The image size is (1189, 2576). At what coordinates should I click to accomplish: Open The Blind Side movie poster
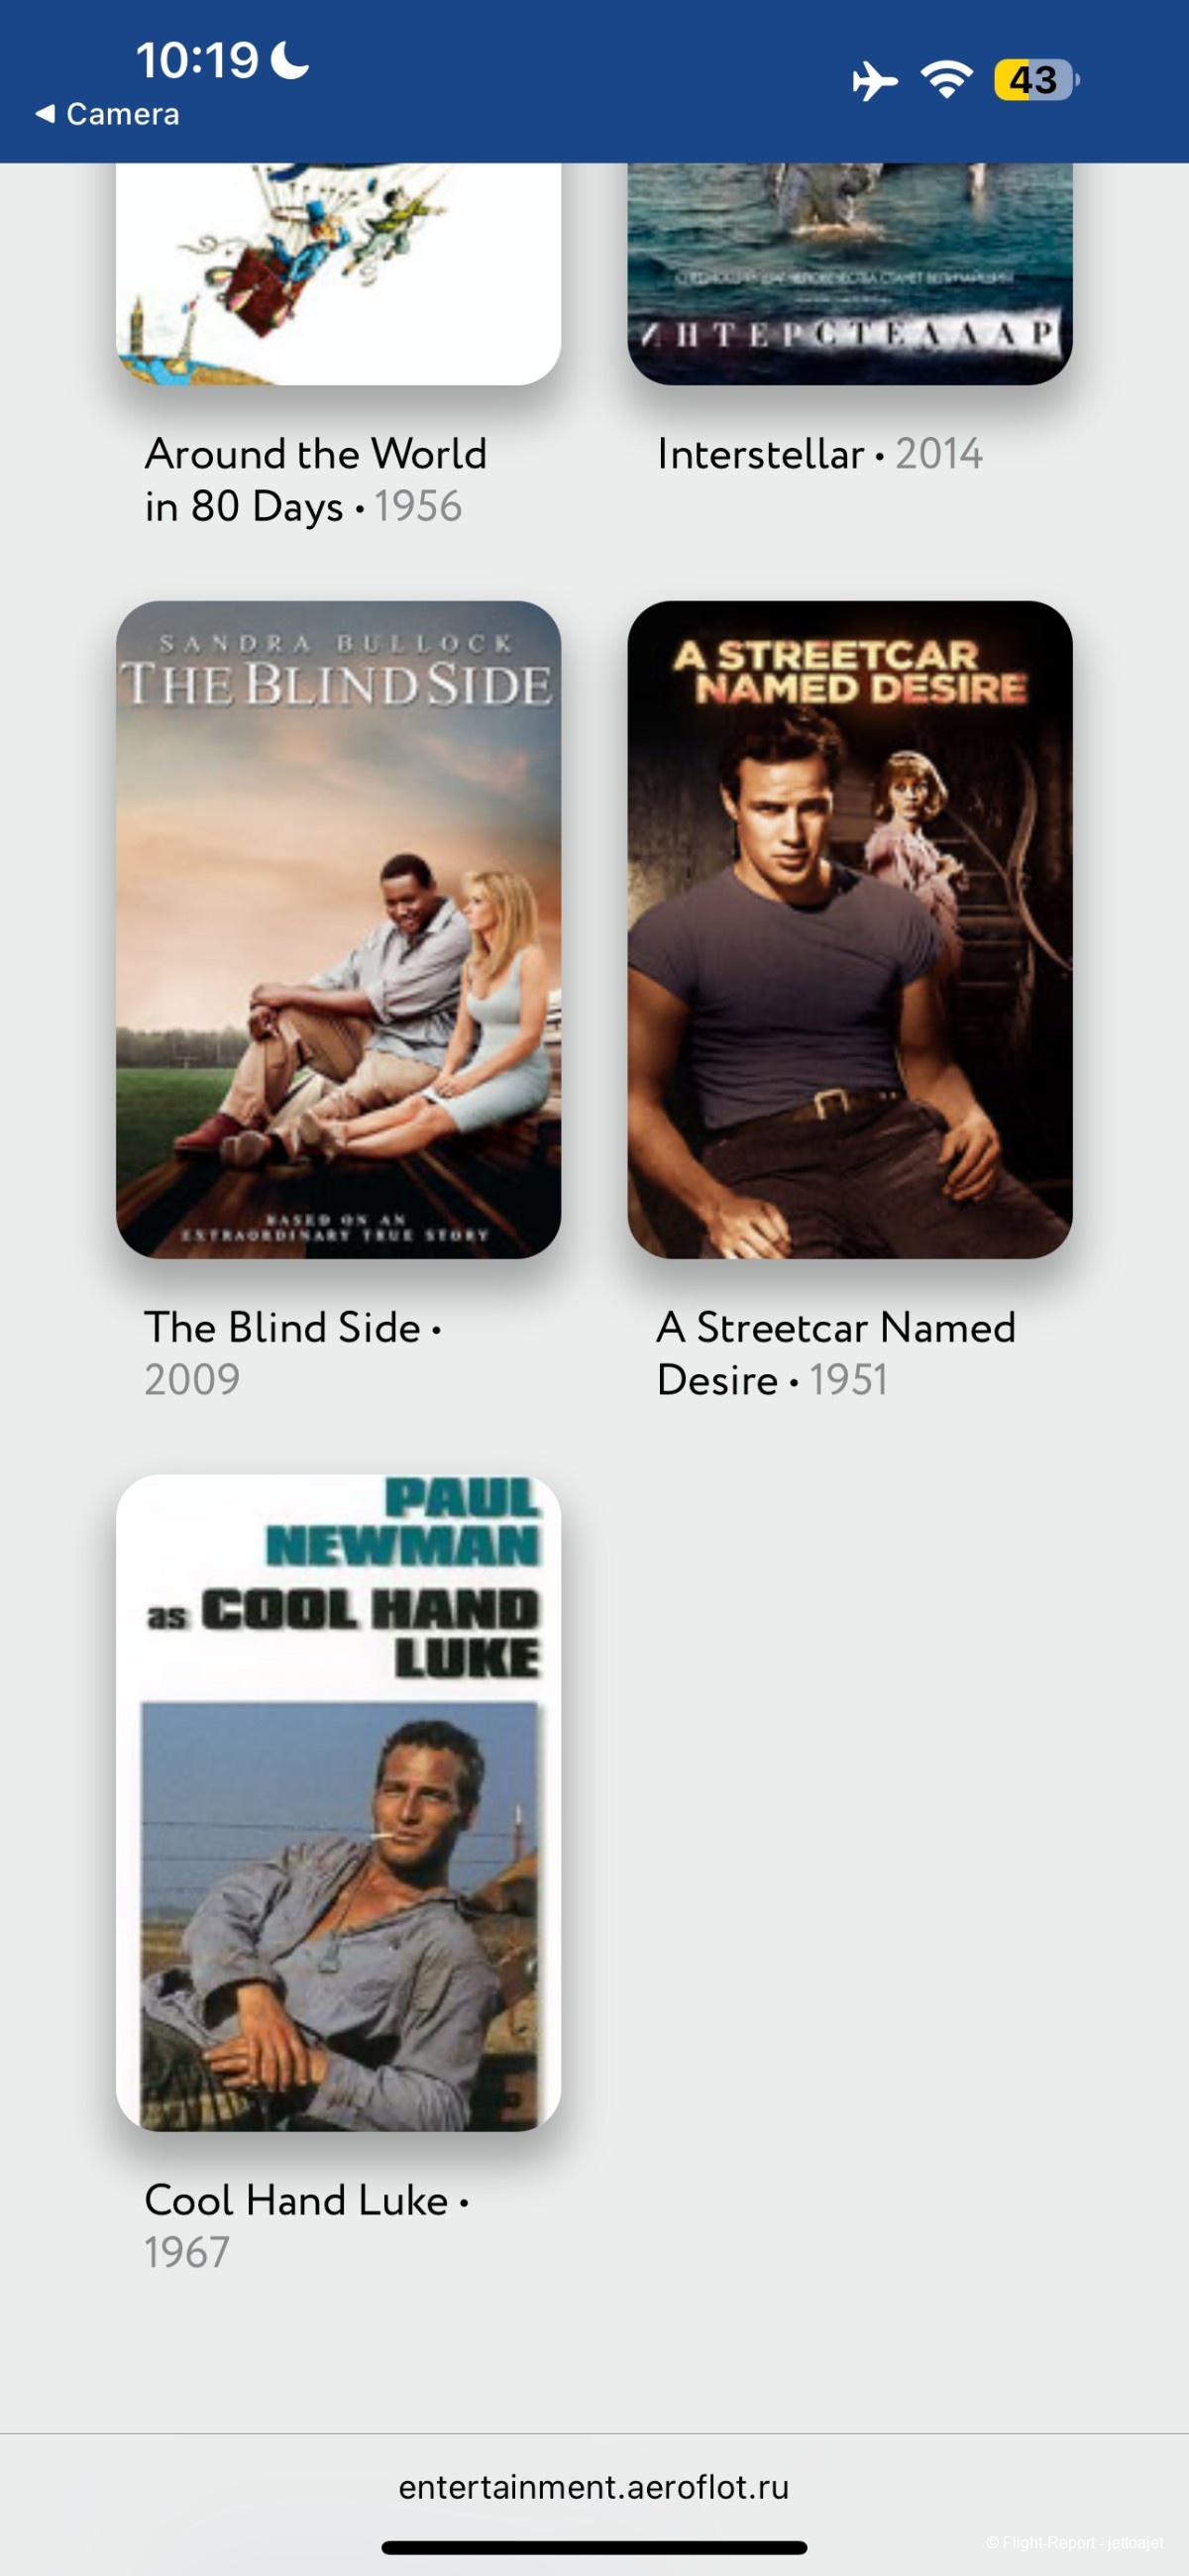pyautogui.click(x=338, y=929)
